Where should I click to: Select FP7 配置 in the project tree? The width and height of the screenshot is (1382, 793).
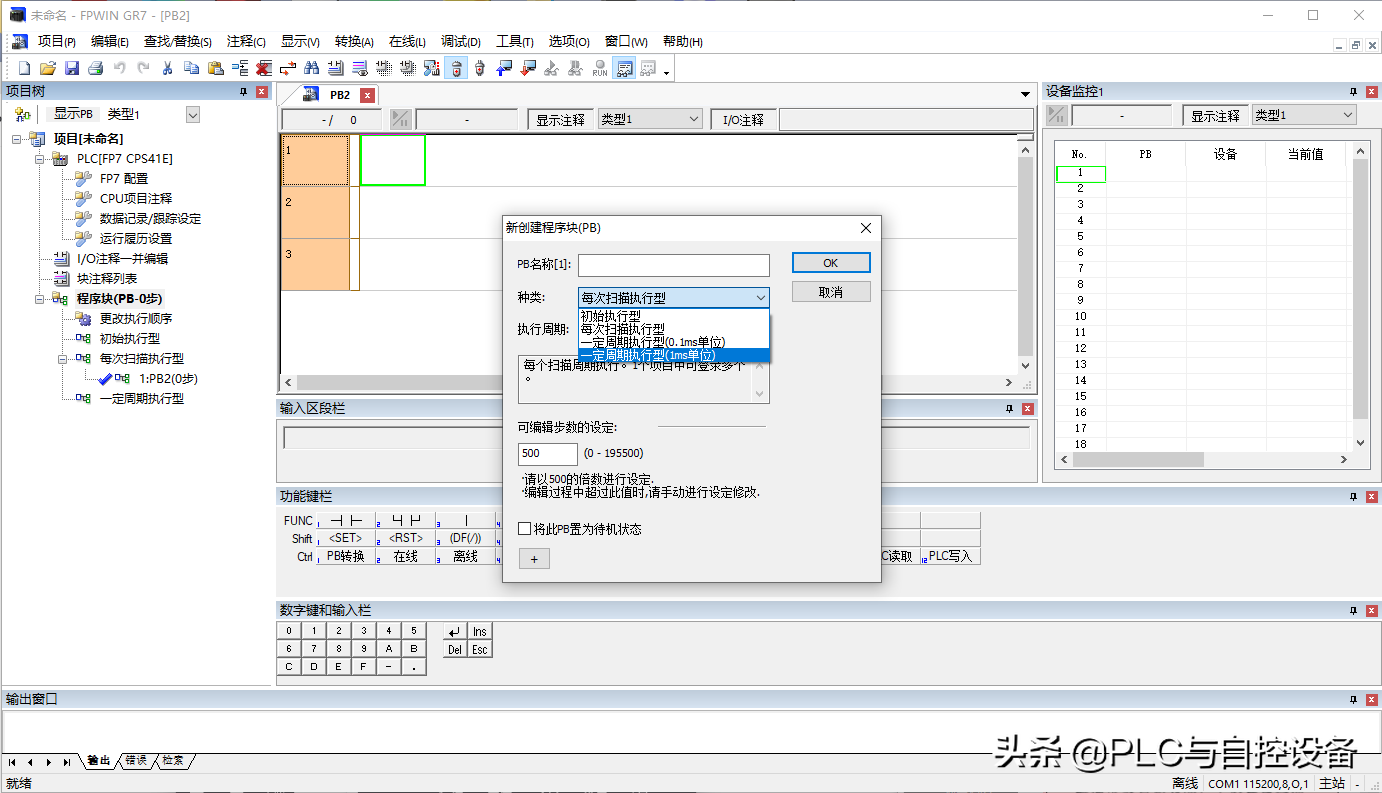[x=123, y=178]
